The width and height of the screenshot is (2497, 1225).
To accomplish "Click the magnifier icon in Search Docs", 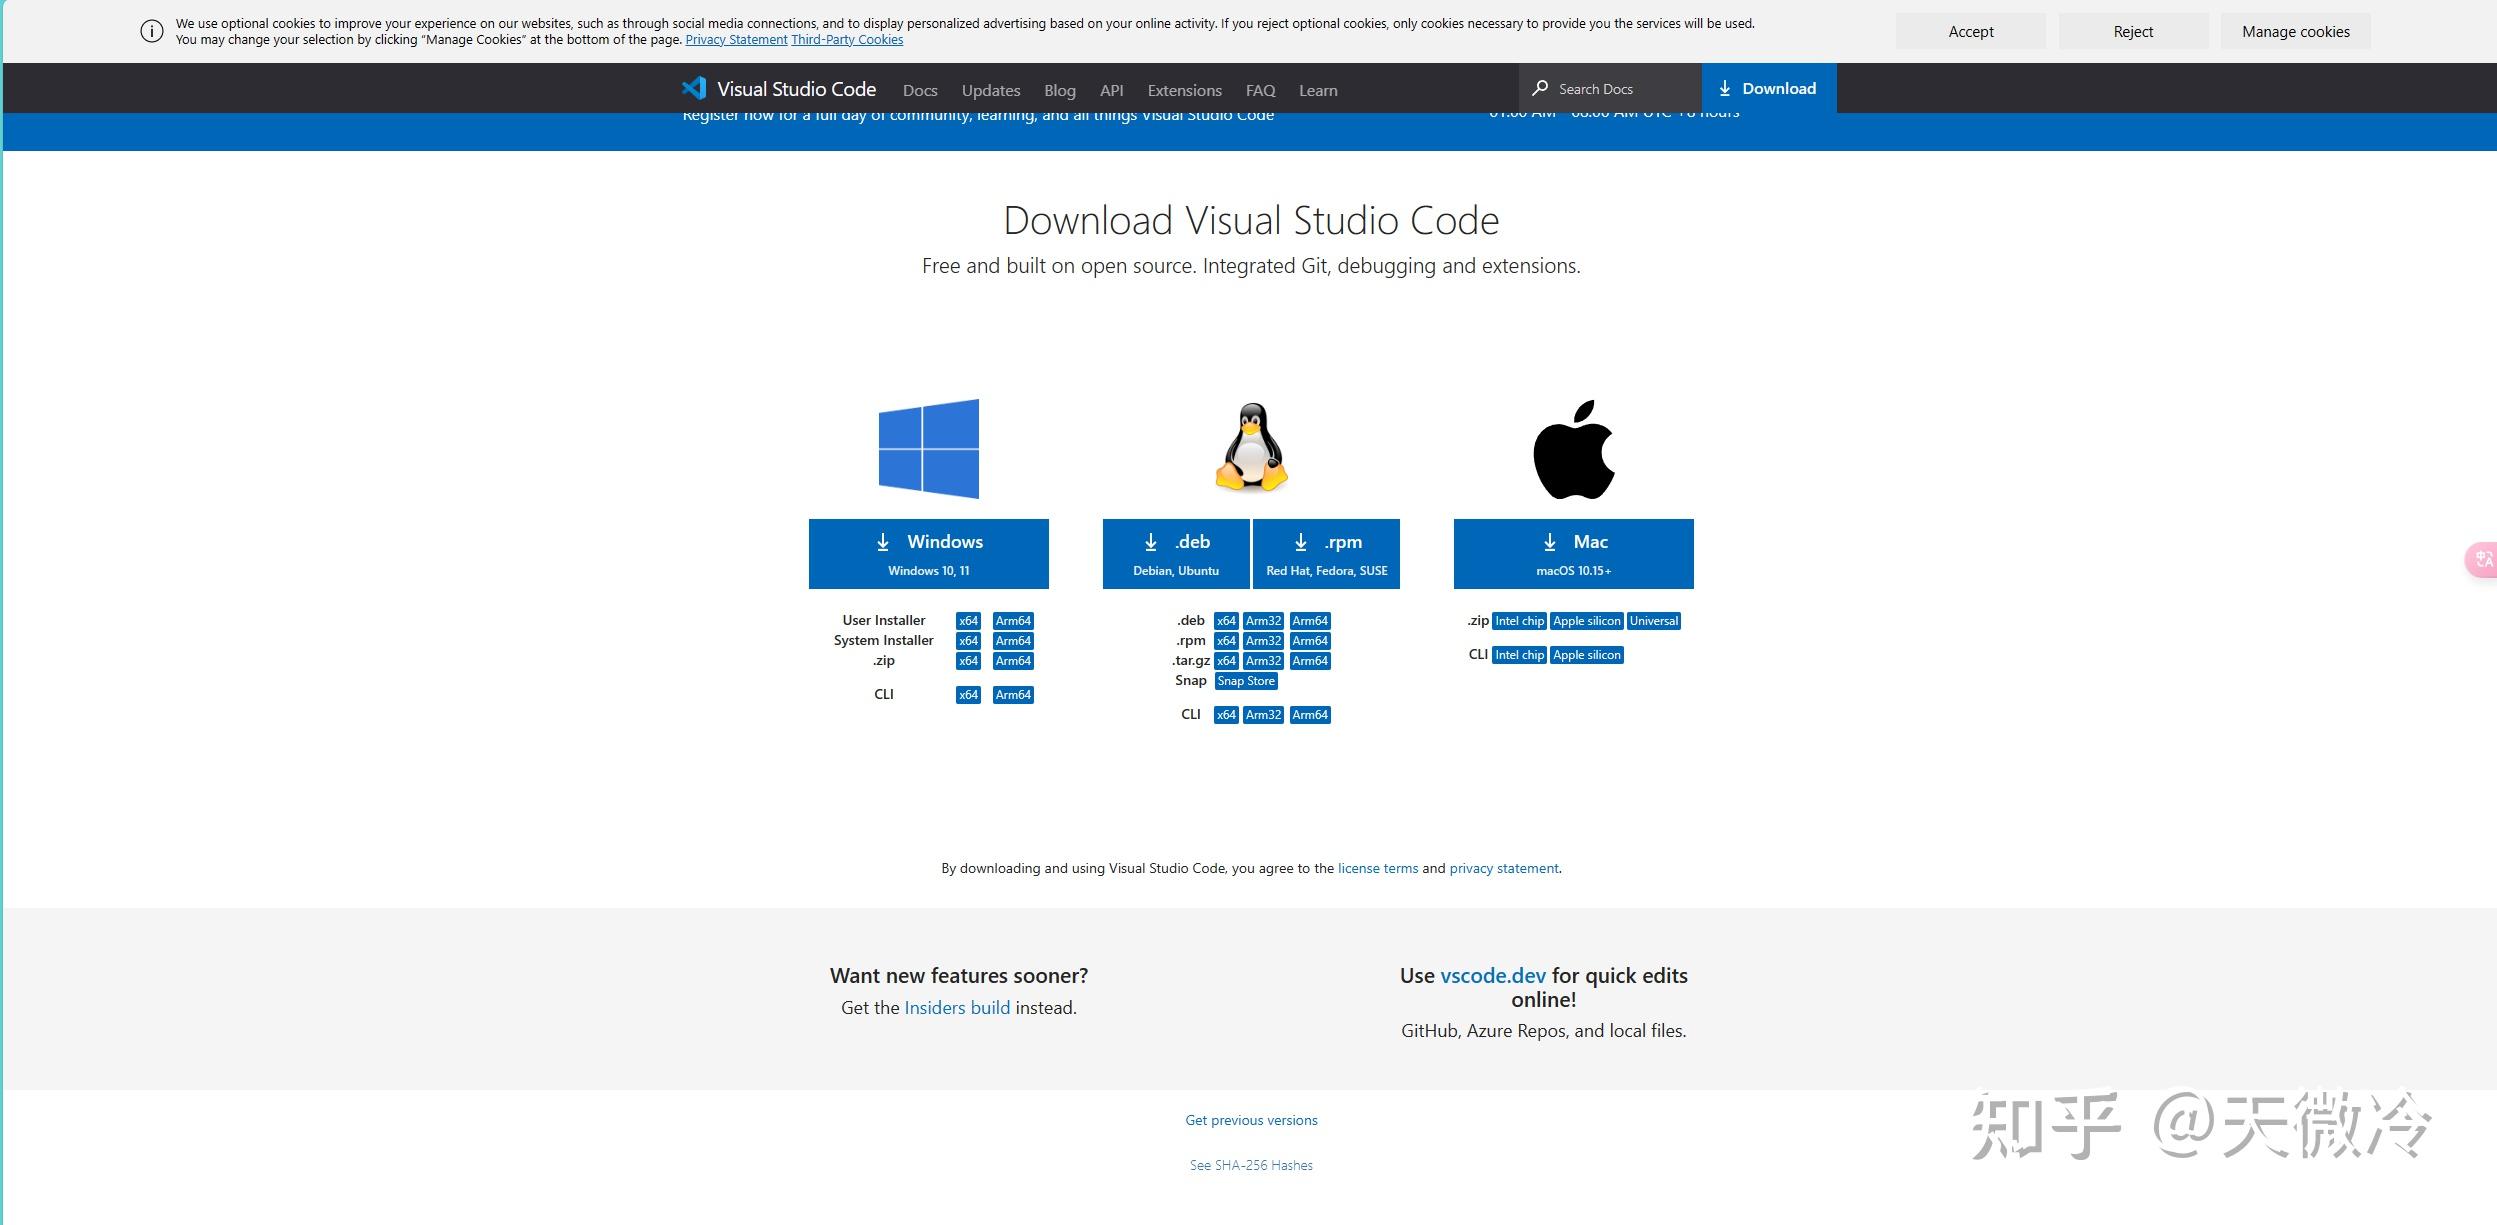I will pos(1540,88).
